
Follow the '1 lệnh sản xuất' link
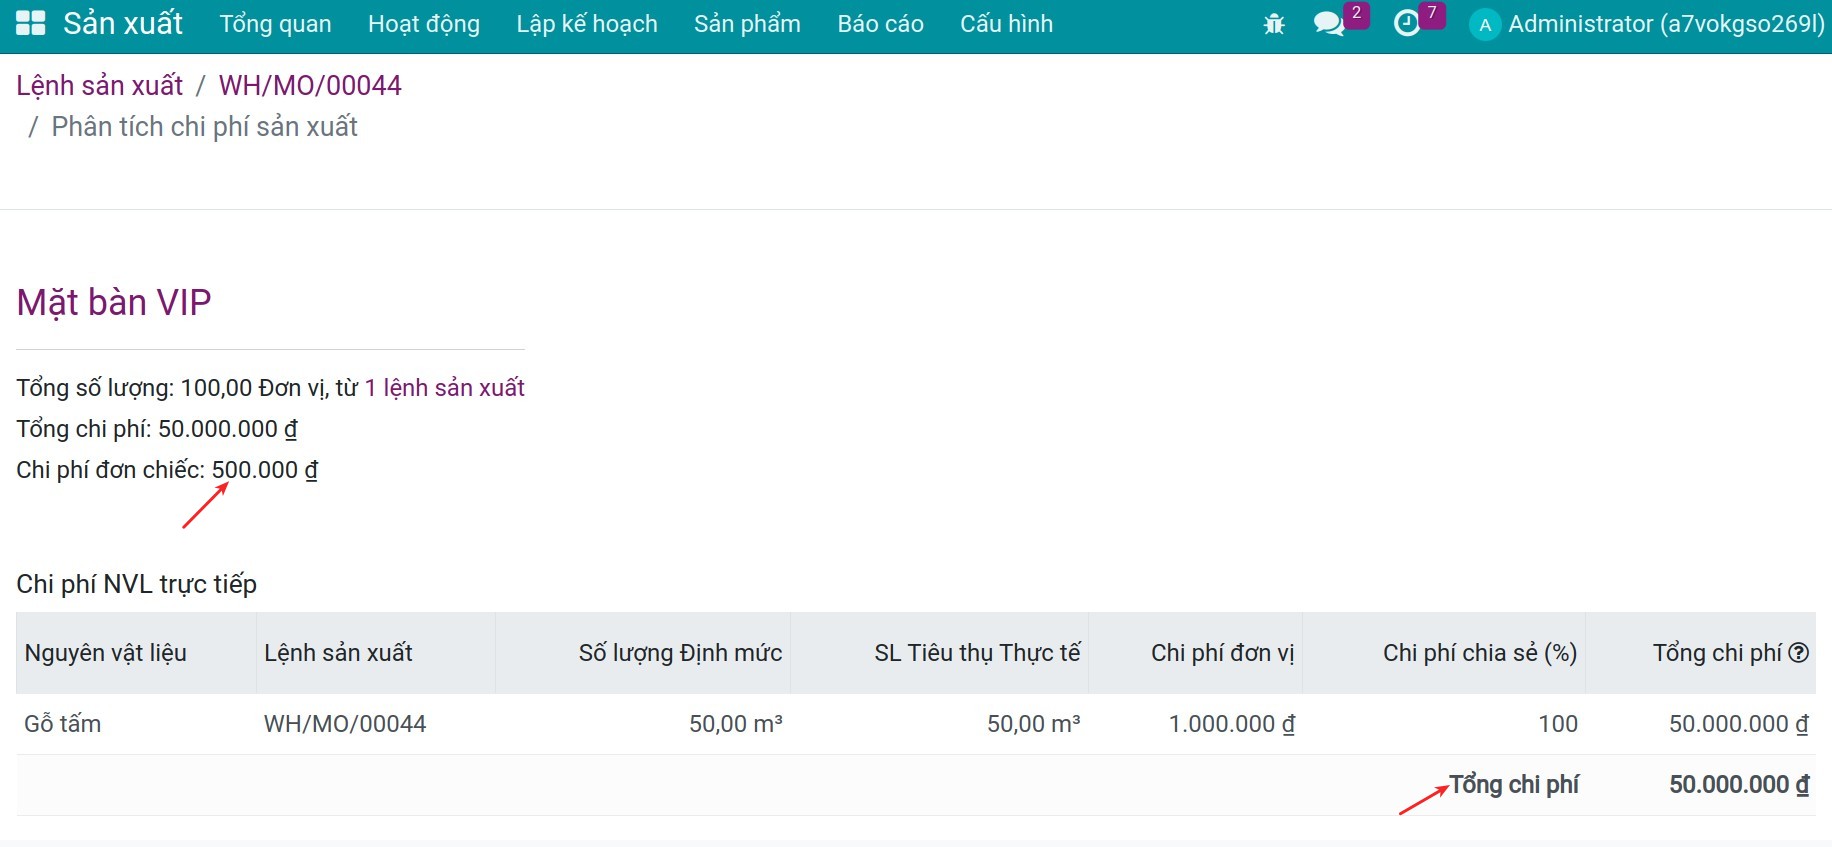tap(444, 388)
